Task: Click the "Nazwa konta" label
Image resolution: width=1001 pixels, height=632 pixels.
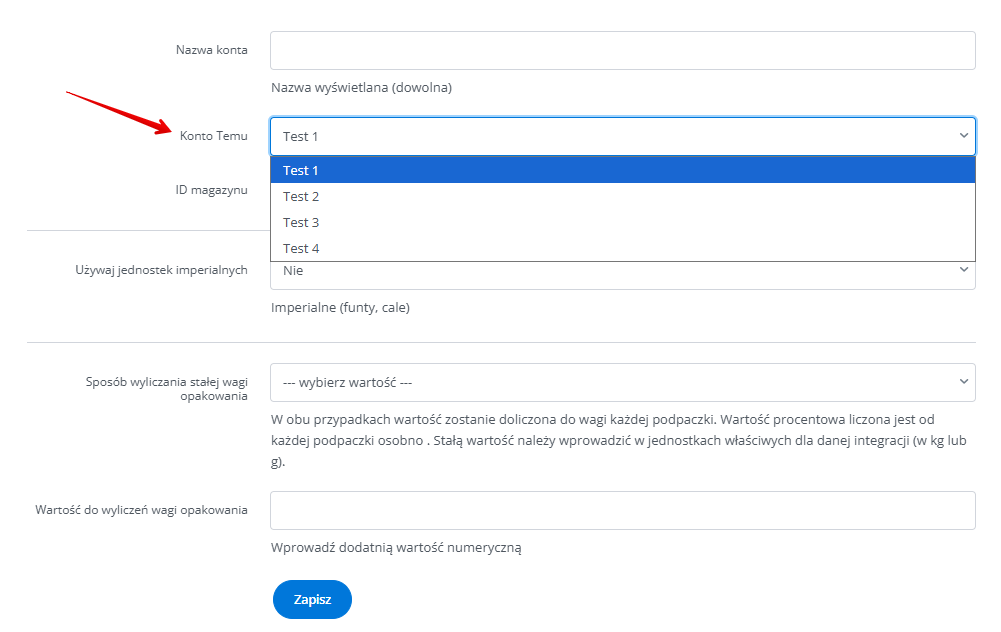Action: pos(211,50)
